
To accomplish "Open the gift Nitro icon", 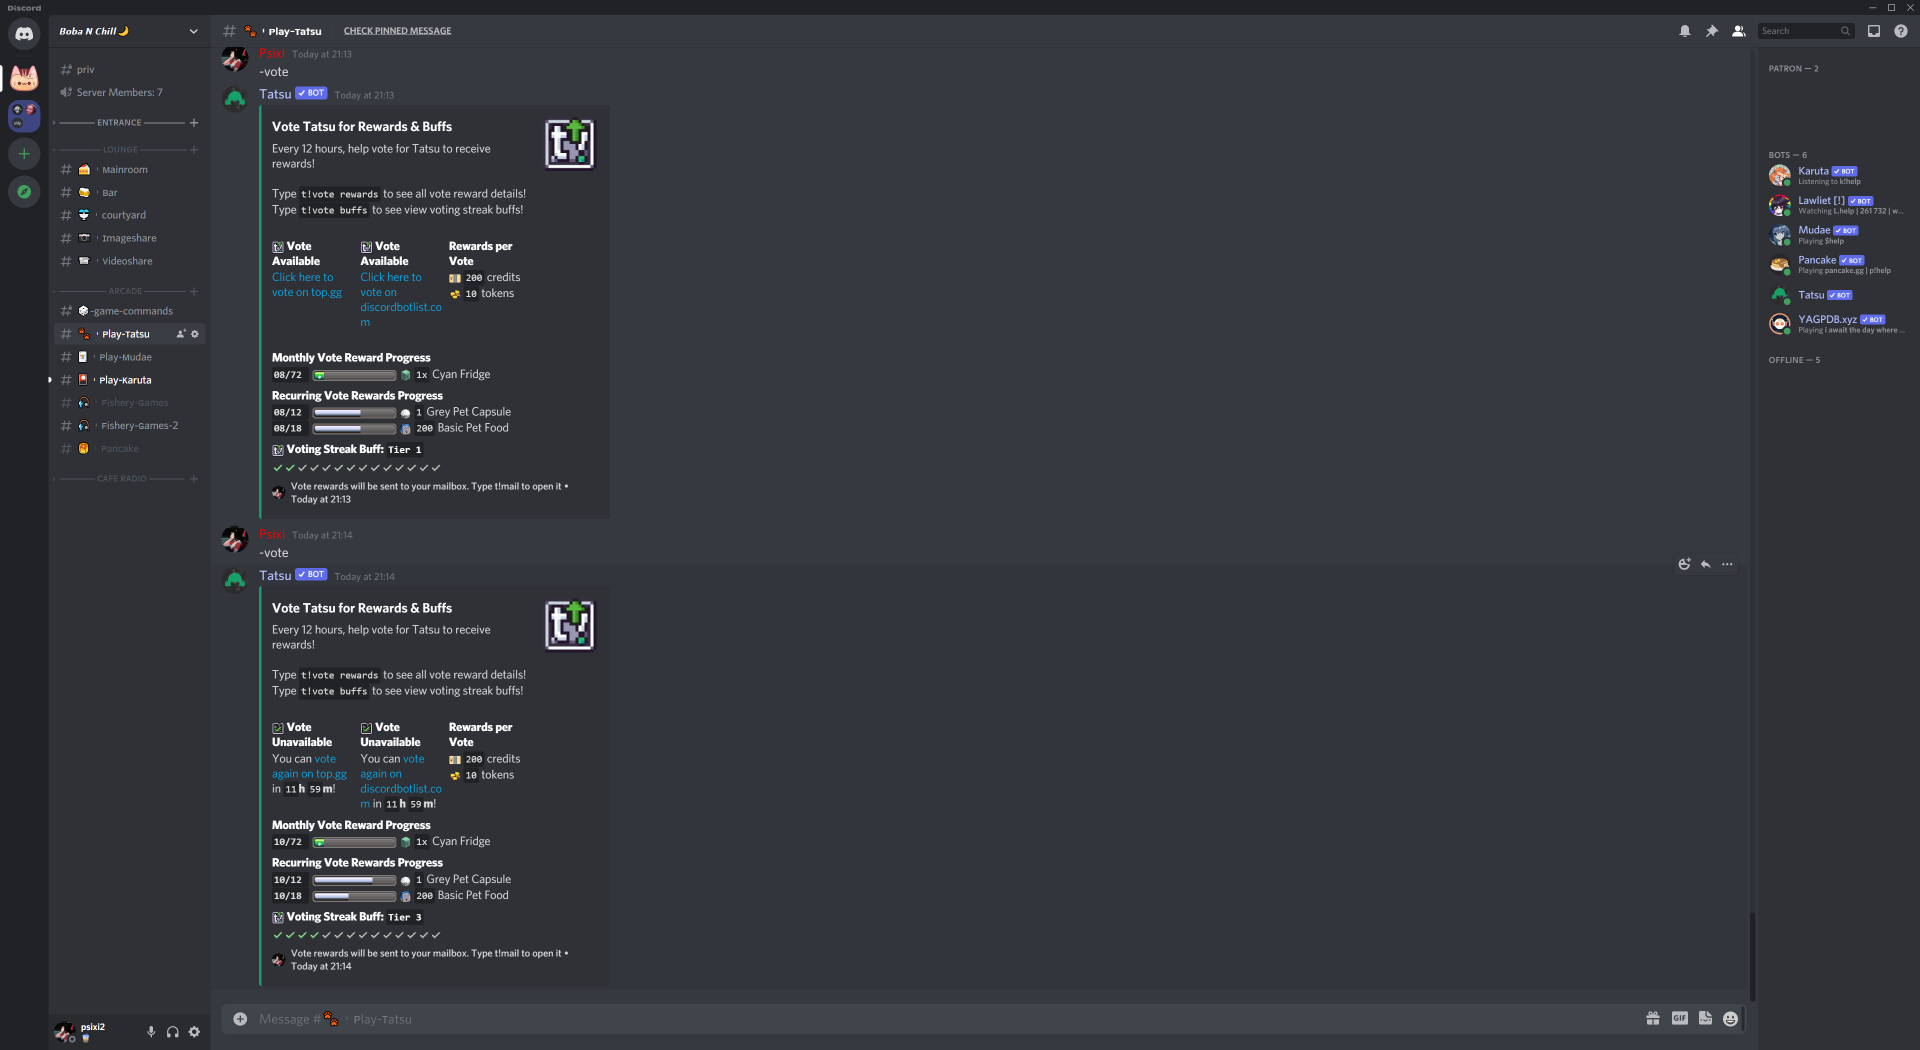I will (x=1653, y=1019).
